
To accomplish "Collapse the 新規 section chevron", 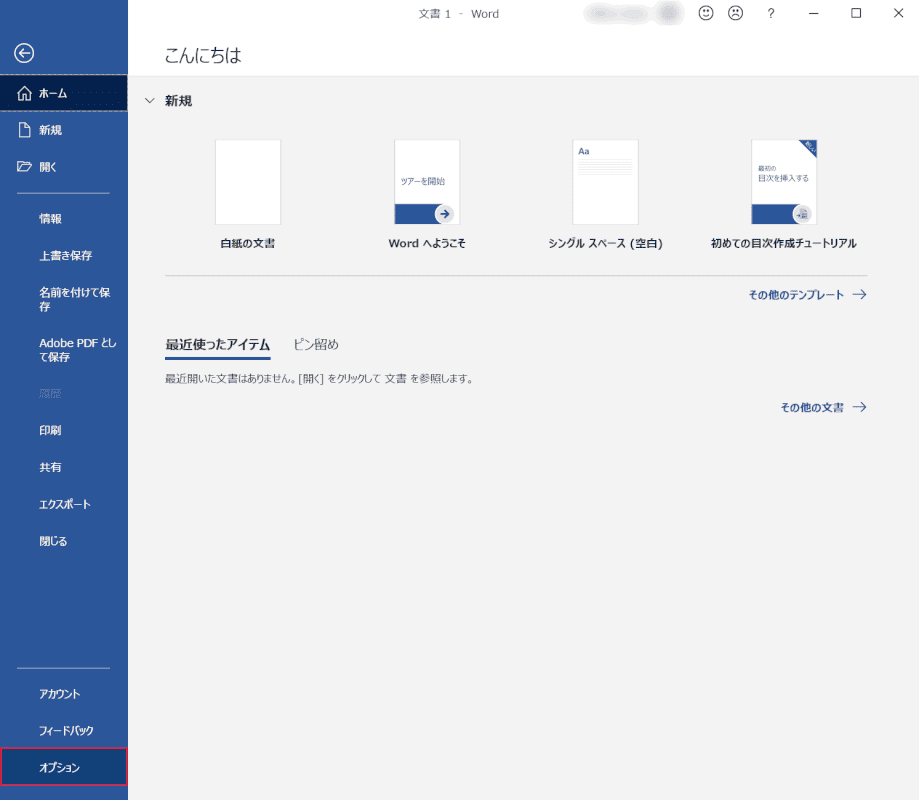I will click(149, 101).
